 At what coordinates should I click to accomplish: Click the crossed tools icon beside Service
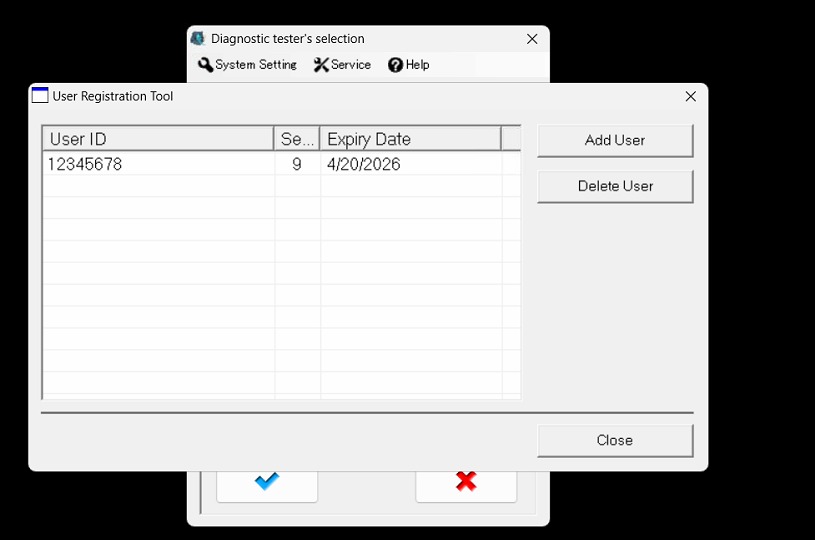point(321,64)
